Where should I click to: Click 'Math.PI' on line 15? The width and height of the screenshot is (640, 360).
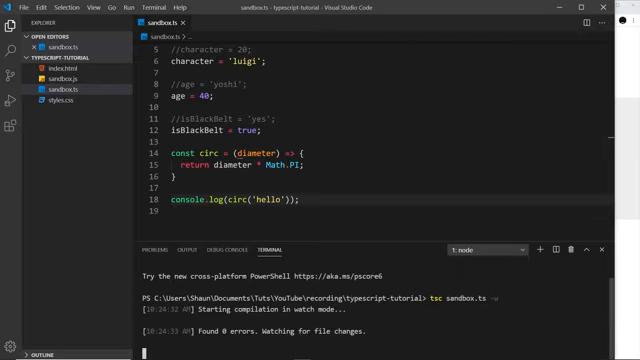[x=282, y=165]
